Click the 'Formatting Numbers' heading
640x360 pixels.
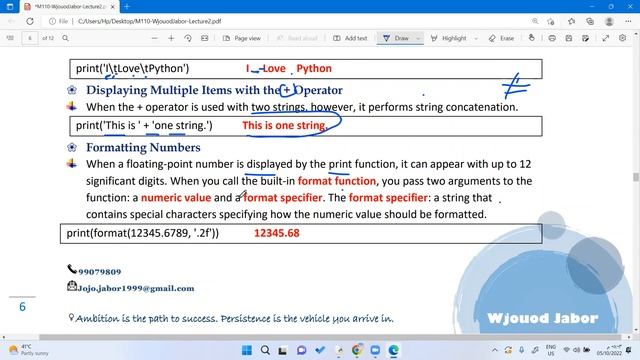(143, 147)
